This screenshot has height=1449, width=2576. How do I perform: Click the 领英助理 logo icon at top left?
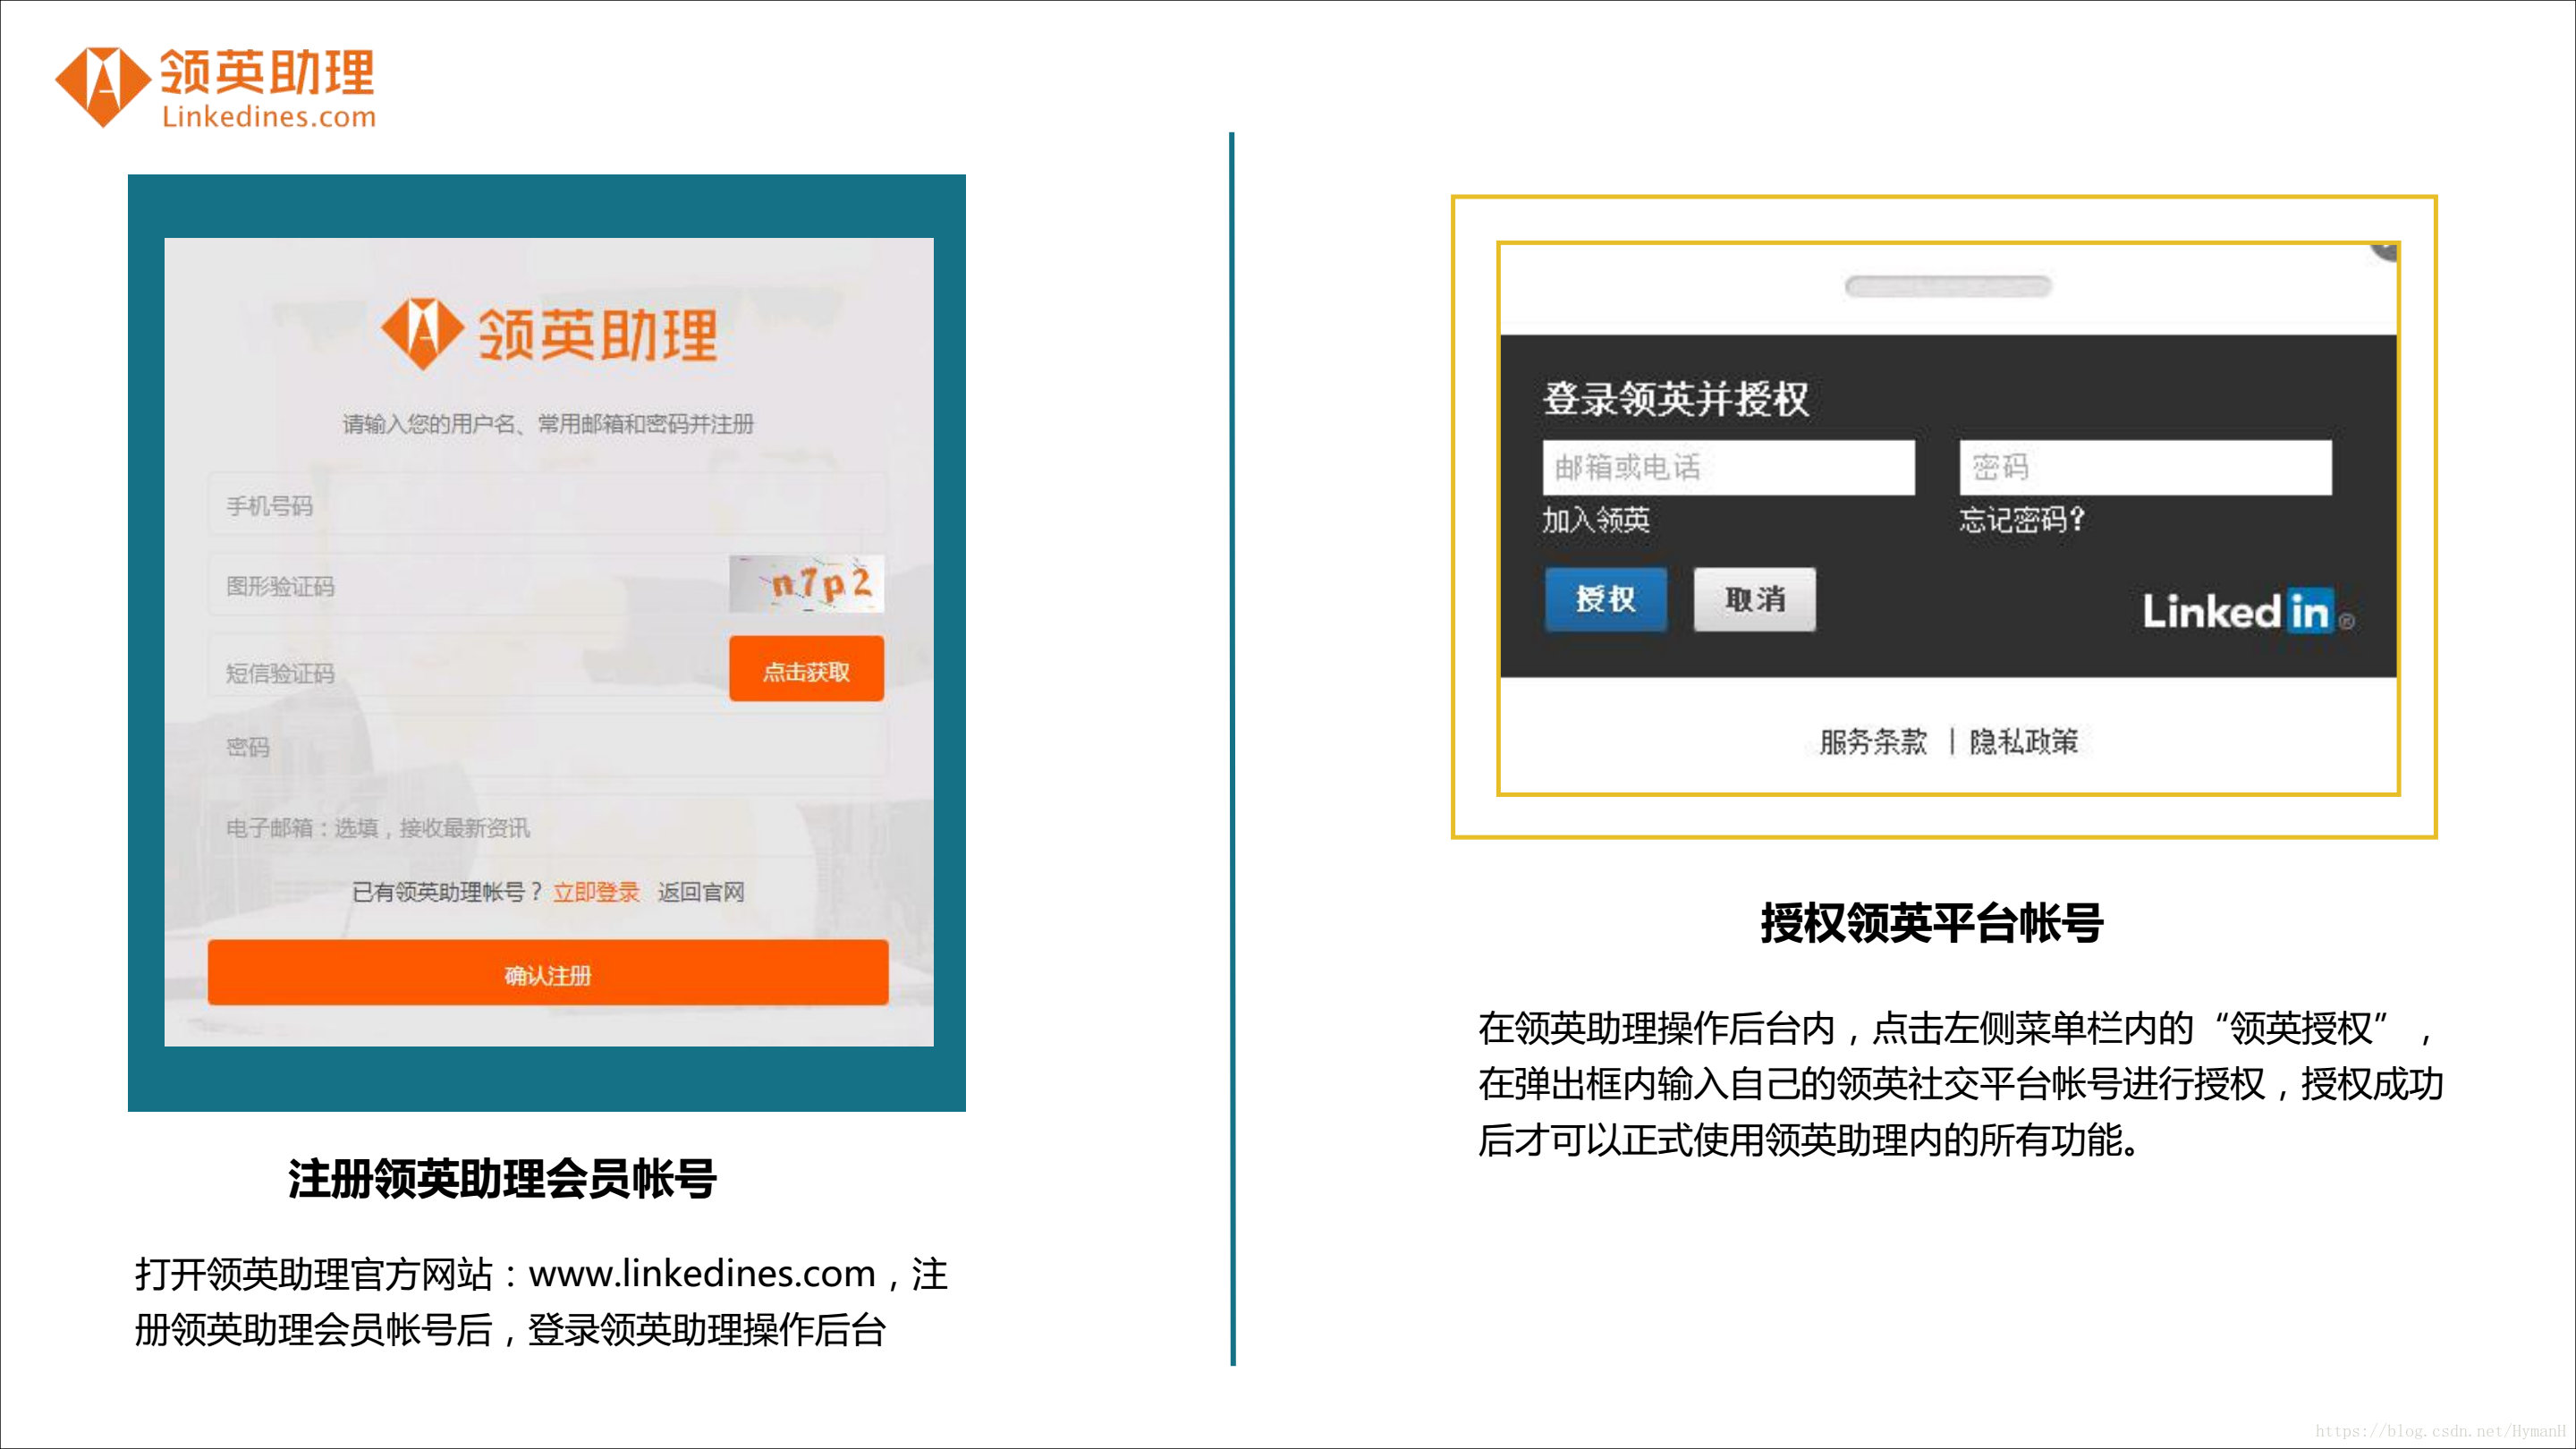(x=103, y=86)
